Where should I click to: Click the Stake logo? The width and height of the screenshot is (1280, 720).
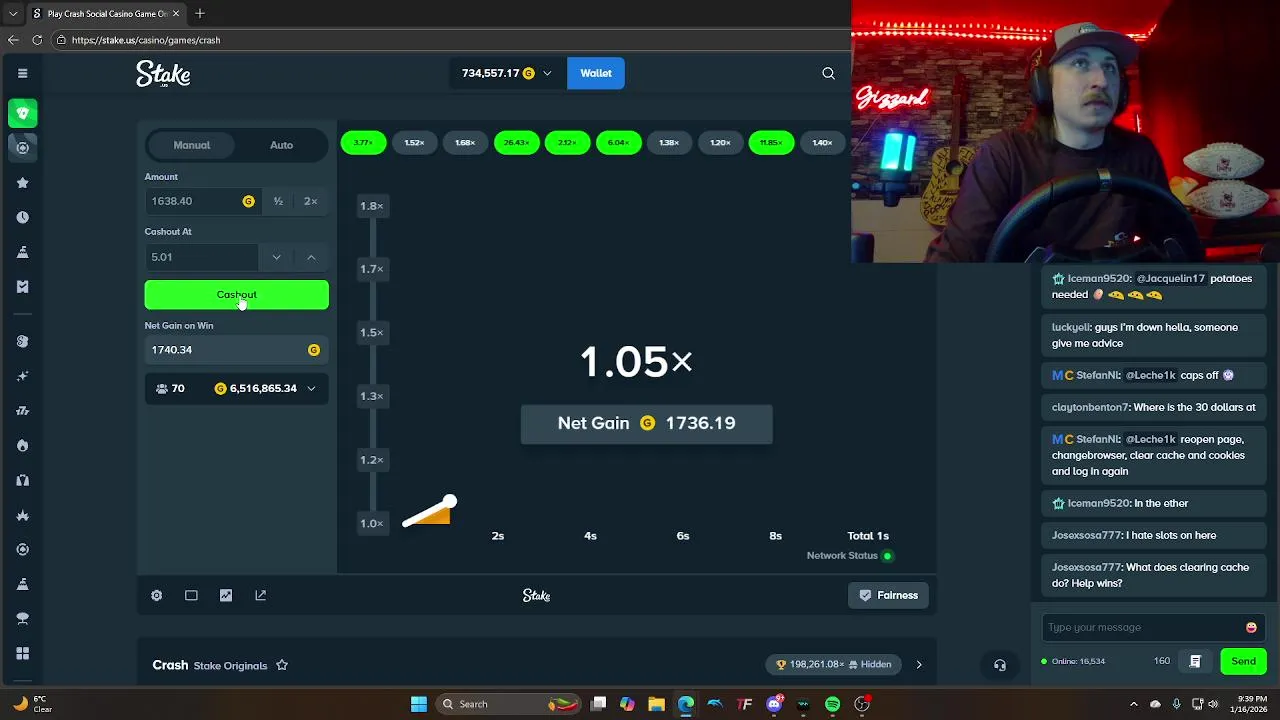coord(163,74)
